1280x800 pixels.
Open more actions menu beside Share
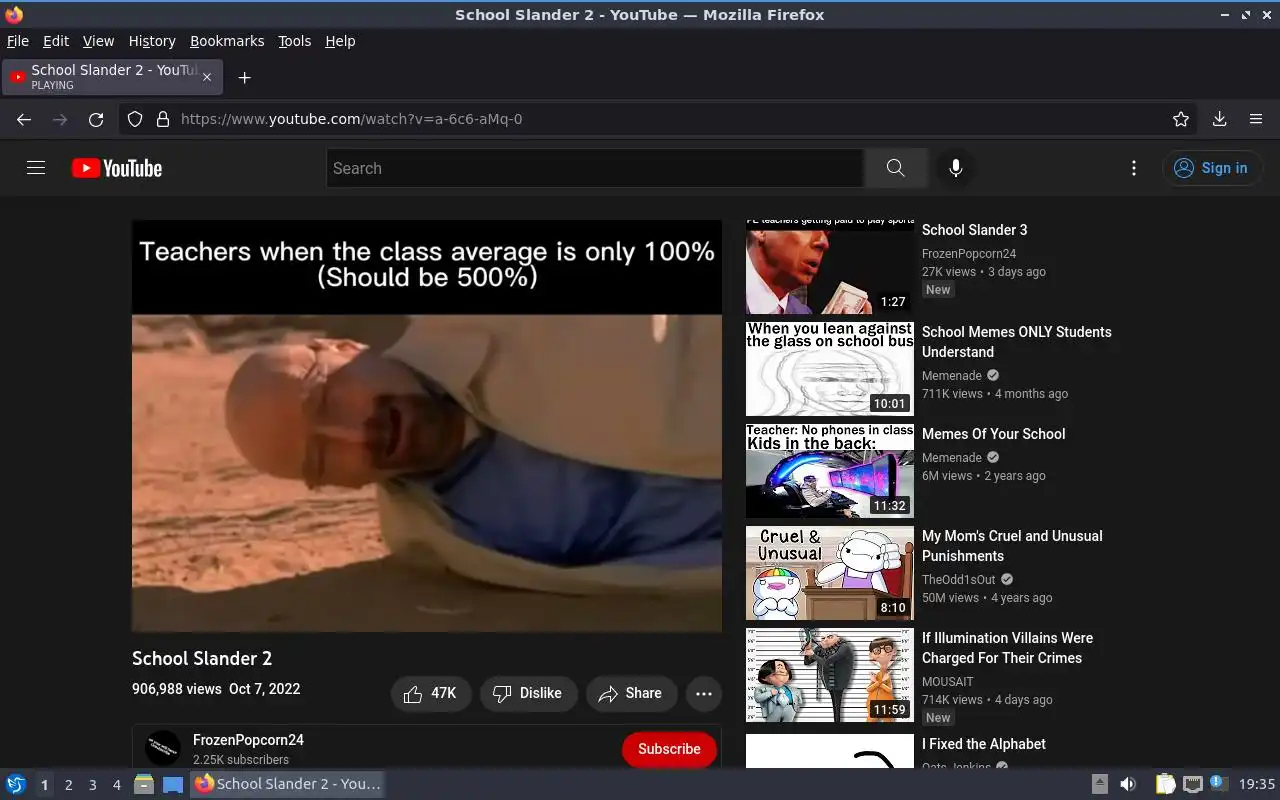pos(703,693)
